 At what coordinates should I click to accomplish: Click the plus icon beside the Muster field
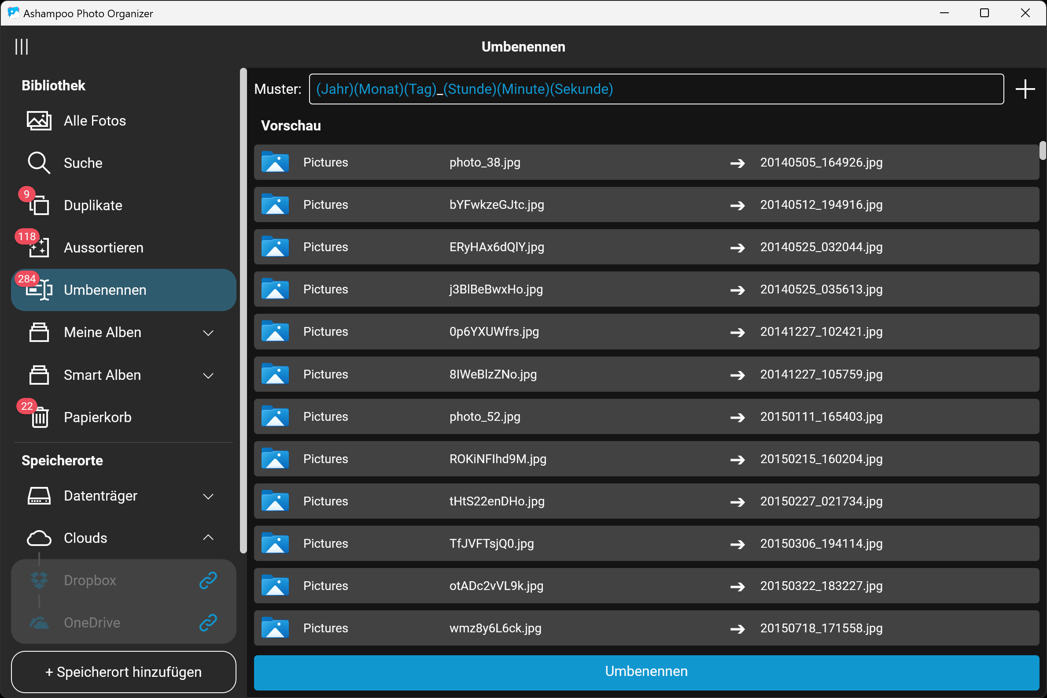point(1025,89)
